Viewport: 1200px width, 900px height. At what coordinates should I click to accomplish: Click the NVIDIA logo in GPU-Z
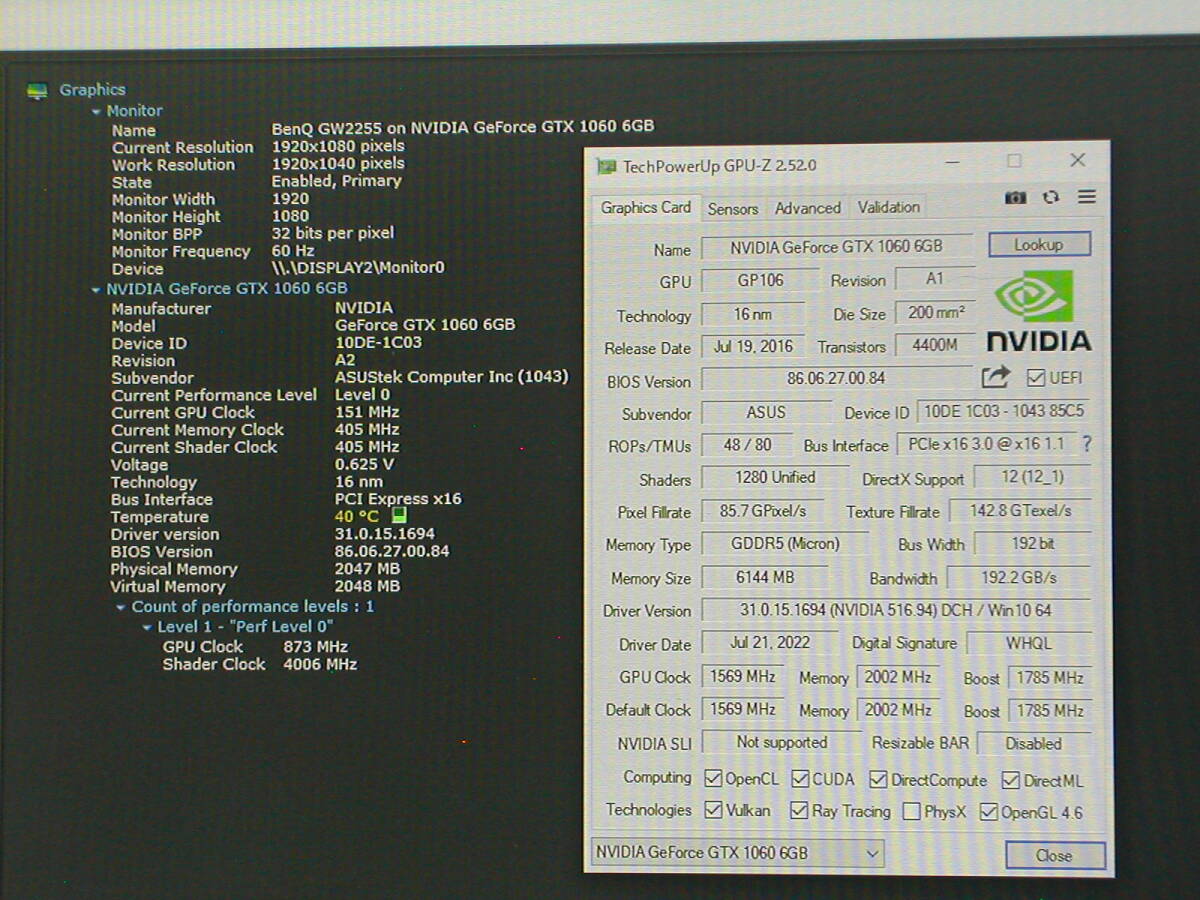(x=1039, y=311)
